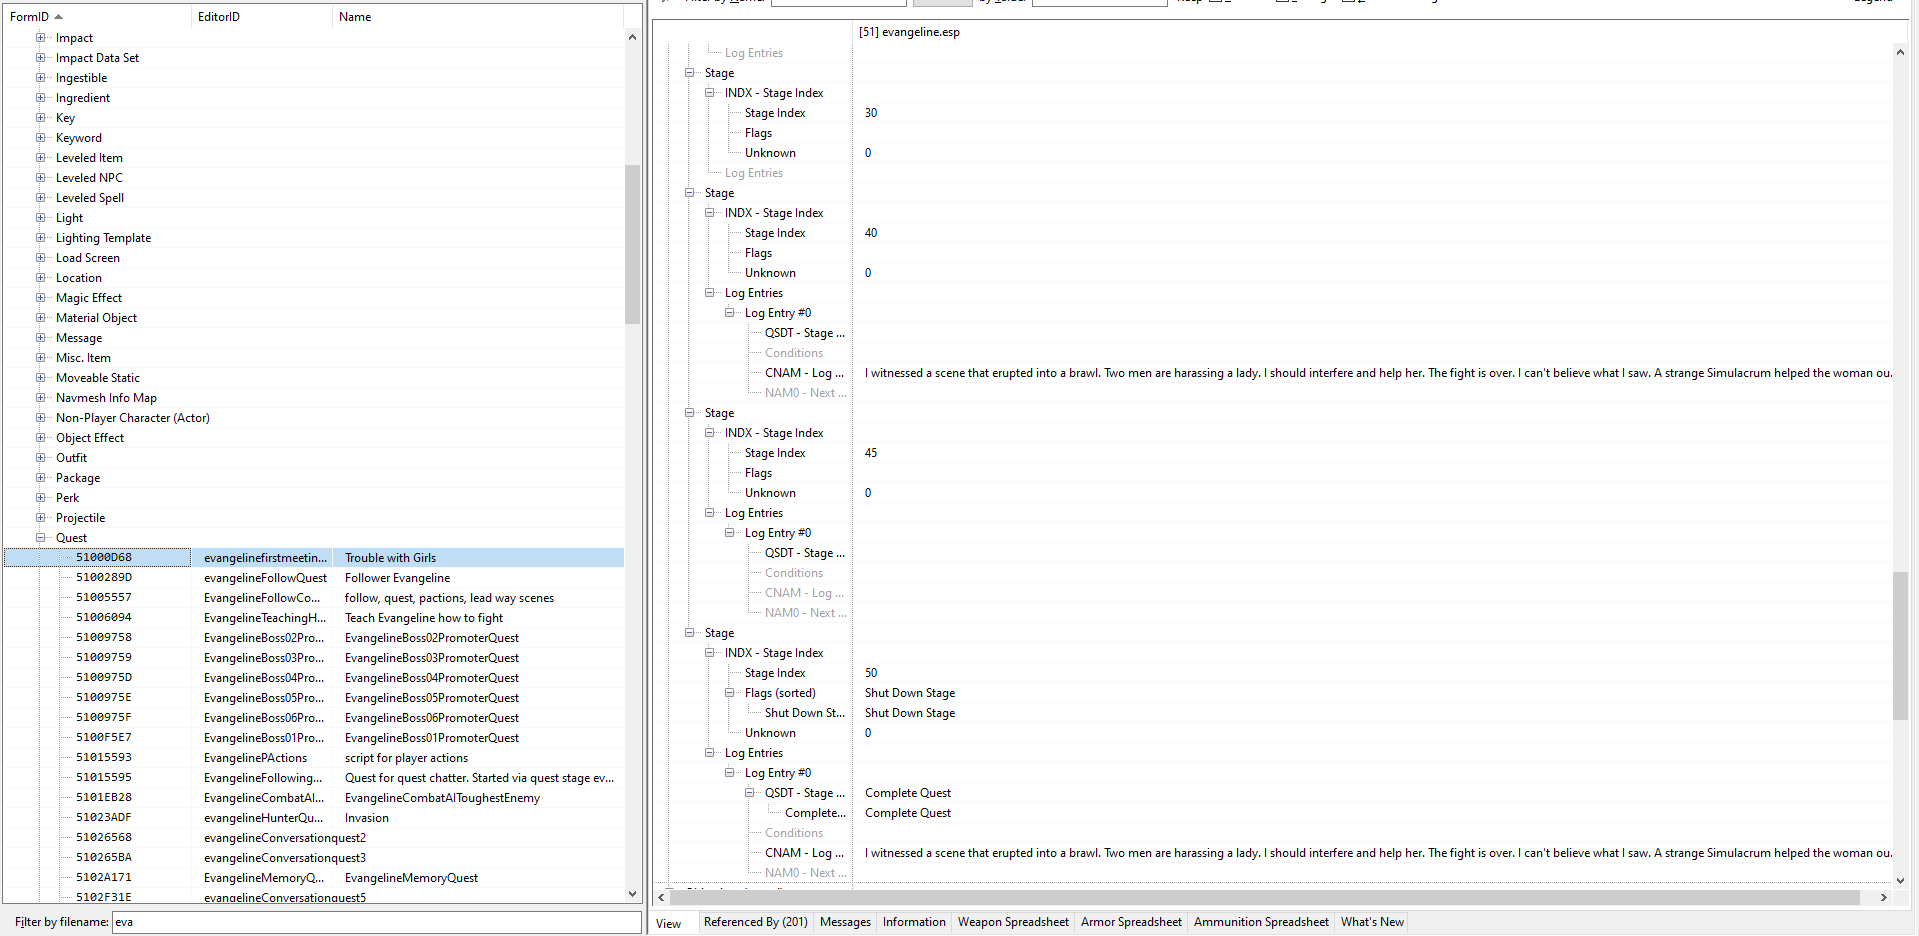Select the Invasion quest record
This screenshot has height=936, width=1919.
click(x=314, y=818)
